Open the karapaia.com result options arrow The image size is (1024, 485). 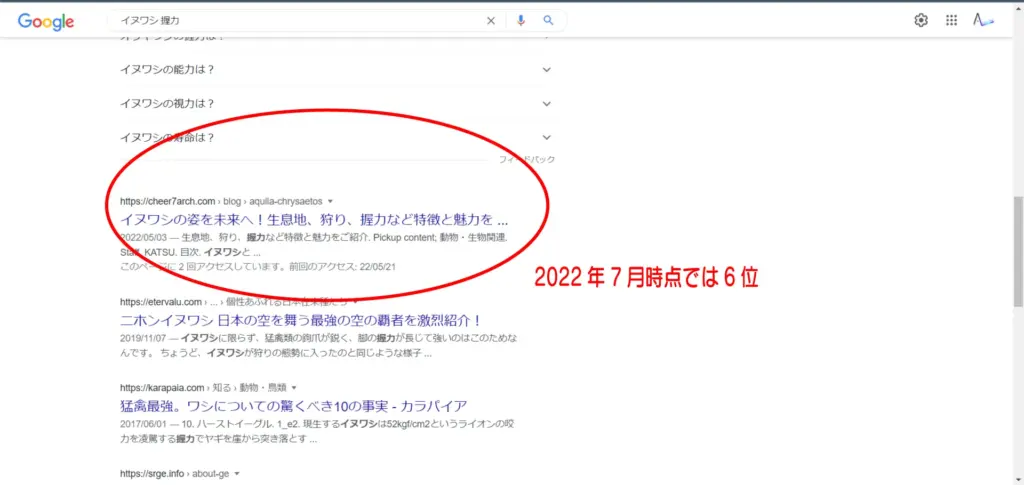[x=294, y=388]
